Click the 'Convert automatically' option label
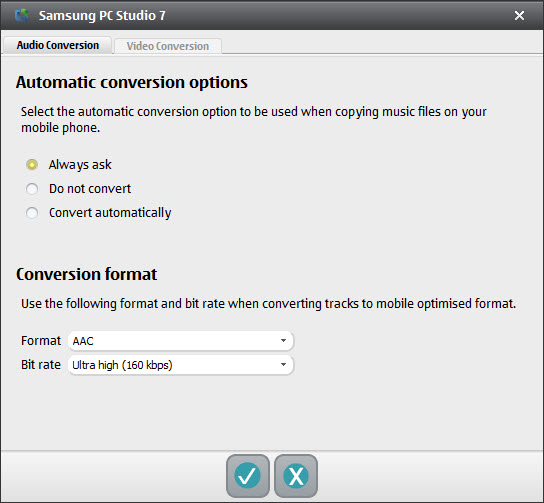The height and width of the screenshot is (503, 544). 110,213
